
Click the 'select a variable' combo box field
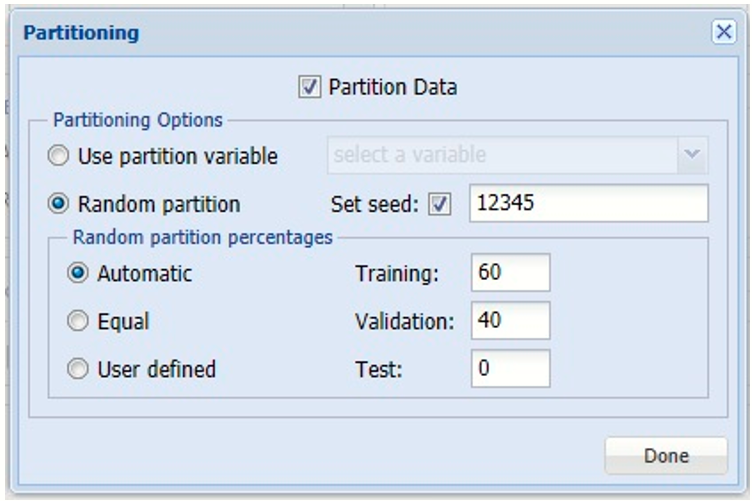coord(500,156)
